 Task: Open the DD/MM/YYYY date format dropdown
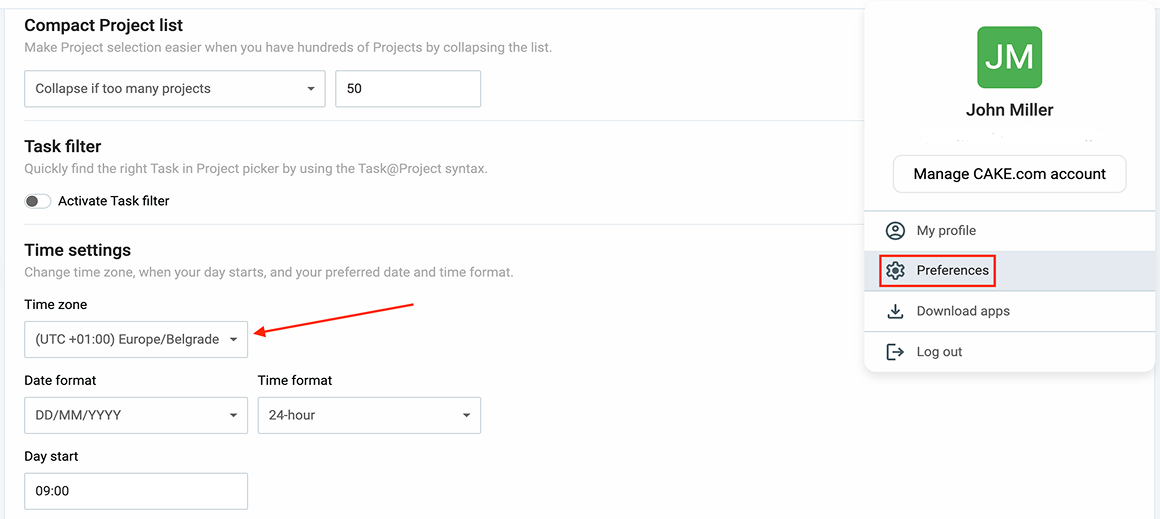(135, 415)
